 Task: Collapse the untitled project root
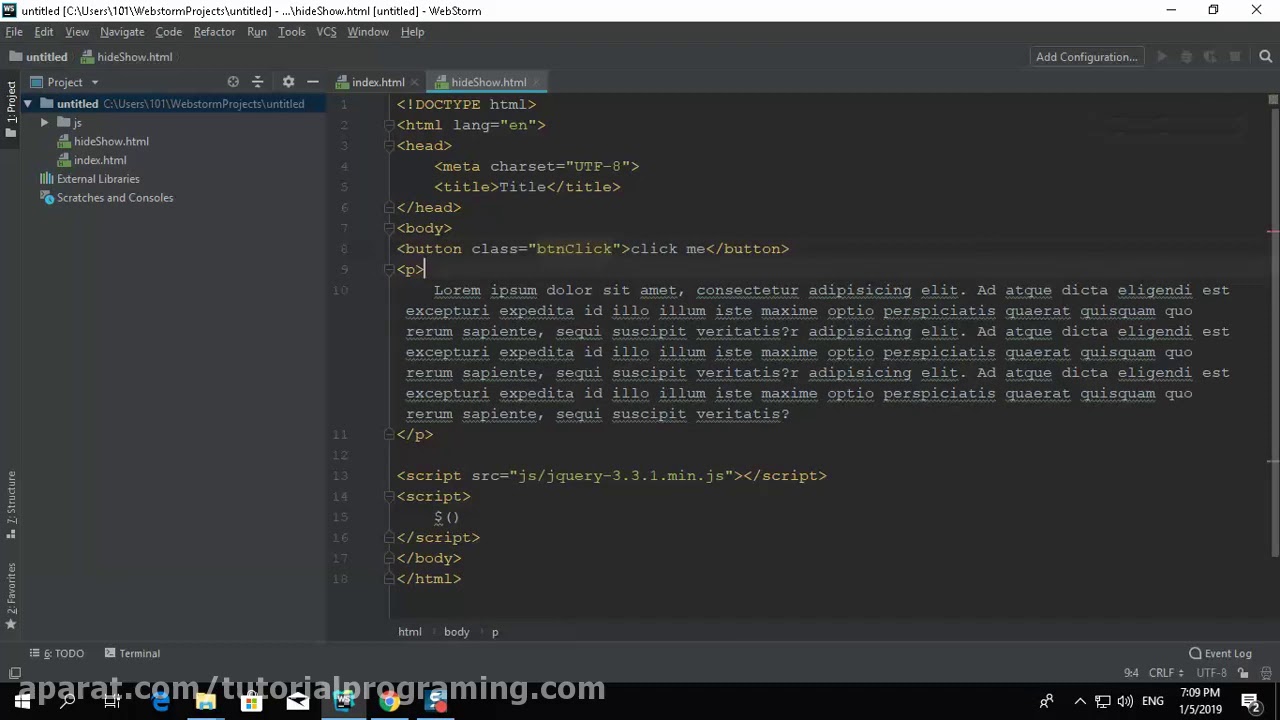pos(28,104)
